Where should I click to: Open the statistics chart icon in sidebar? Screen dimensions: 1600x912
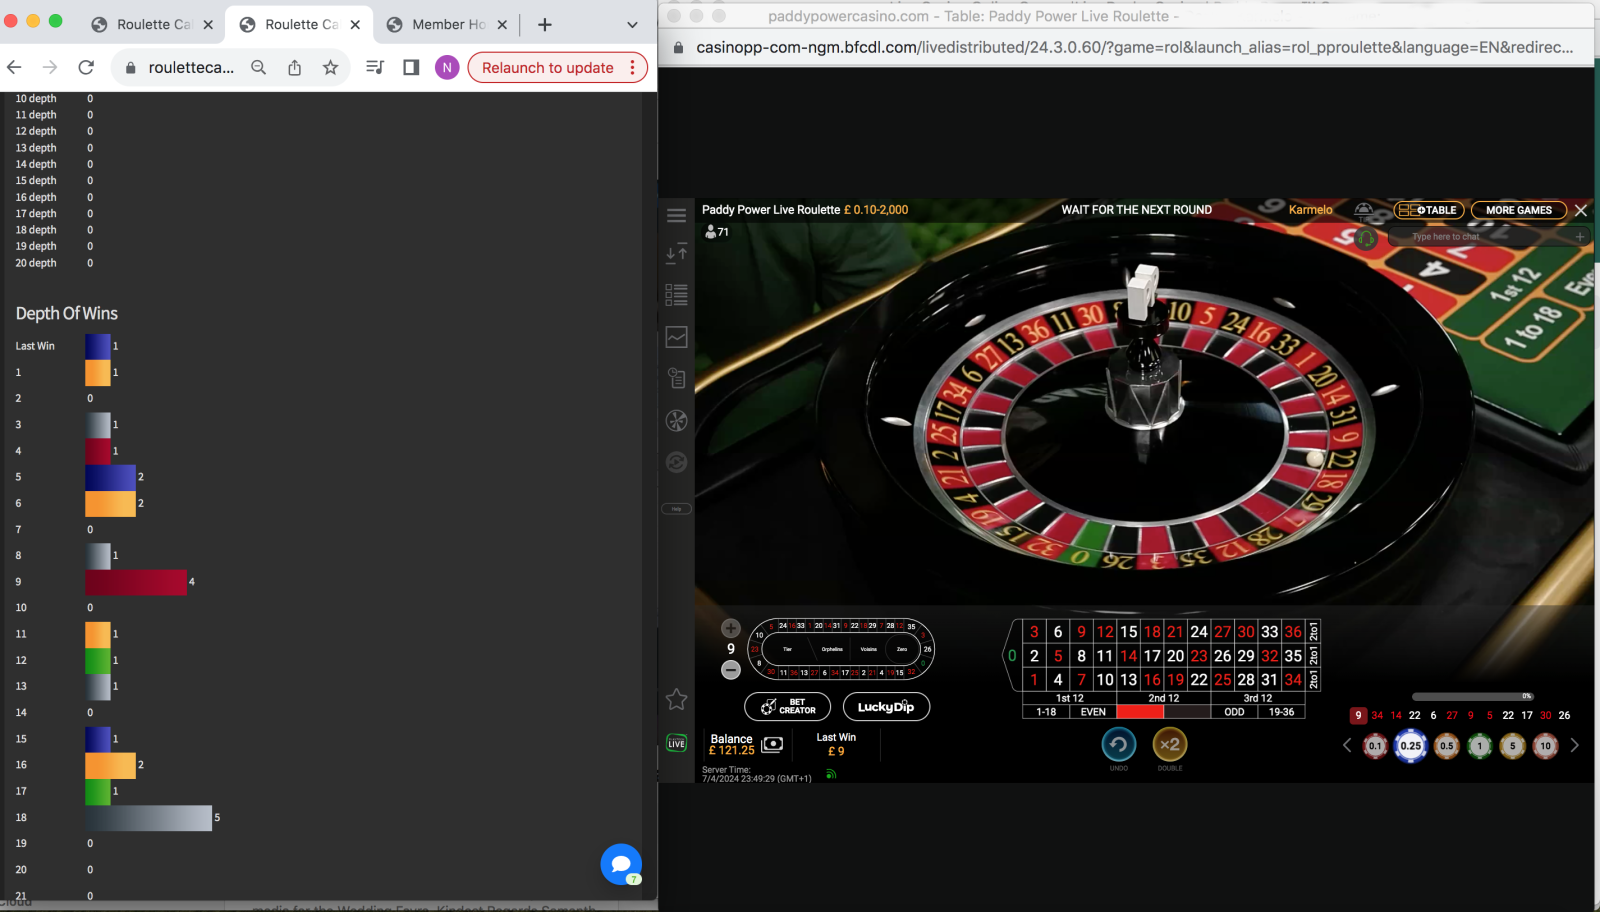click(x=676, y=337)
